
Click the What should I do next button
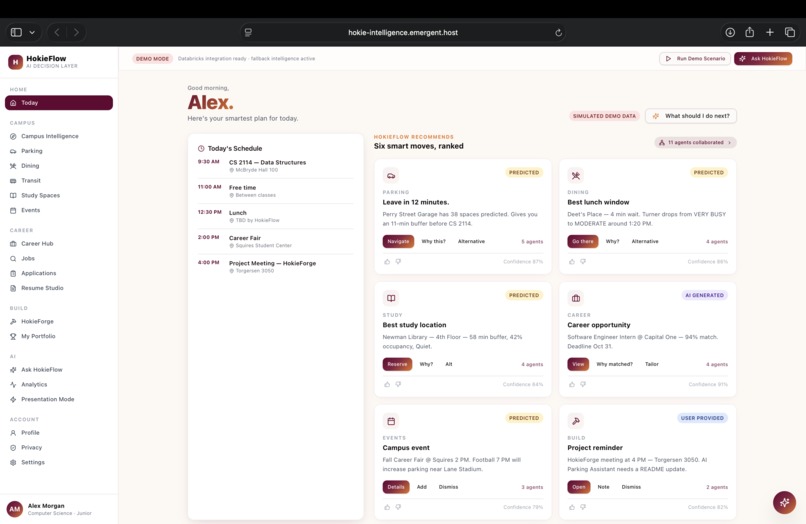click(x=691, y=116)
